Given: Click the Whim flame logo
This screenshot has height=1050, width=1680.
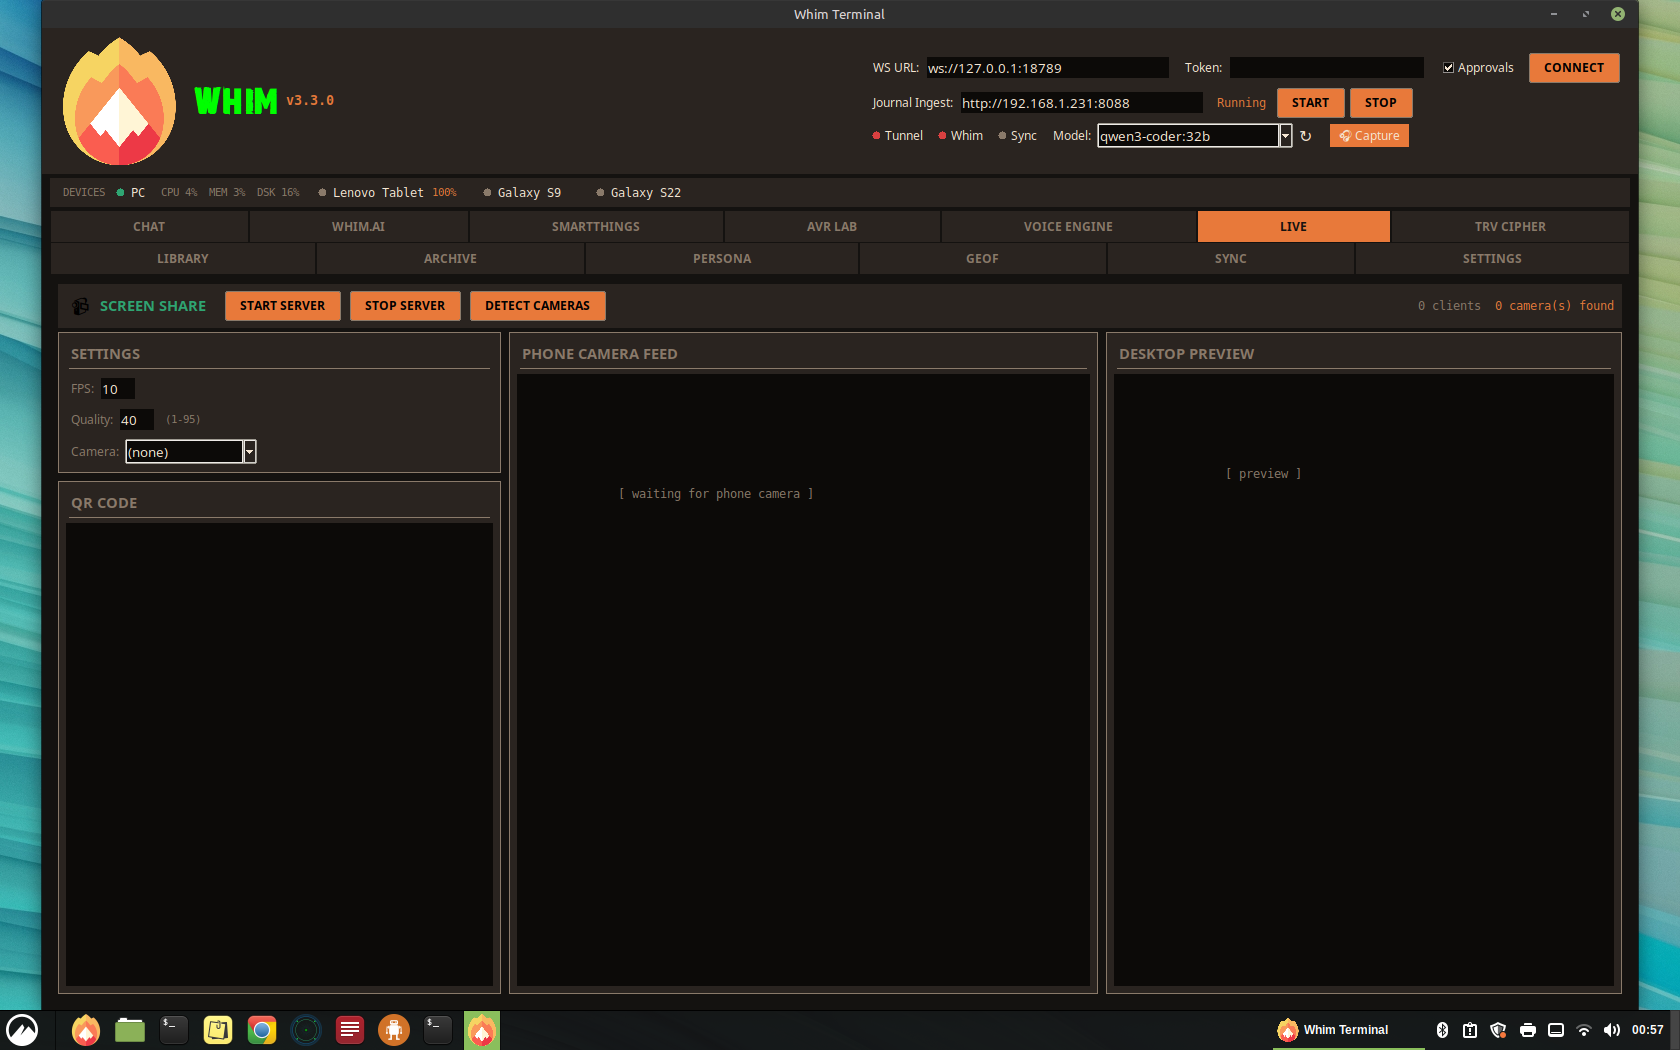Looking at the screenshot, I should pyautogui.click(x=118, y=101).
